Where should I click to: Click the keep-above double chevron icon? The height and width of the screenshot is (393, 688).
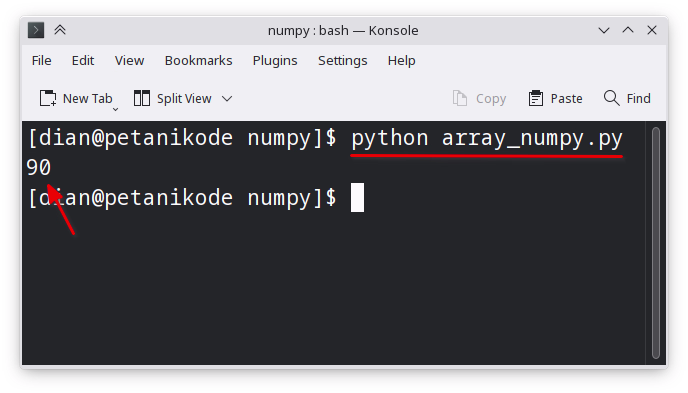pos(60,30)
